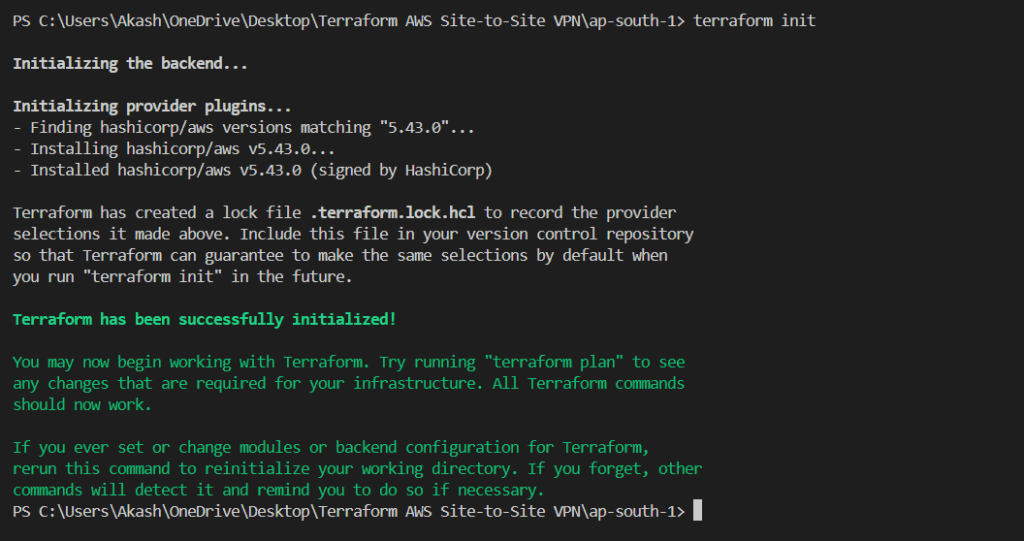Image resolution: width=1024 pixels, height=541 pixels.
Task: Place cursor at the final PowerShell prompt
Action: (x=697, y=511)
